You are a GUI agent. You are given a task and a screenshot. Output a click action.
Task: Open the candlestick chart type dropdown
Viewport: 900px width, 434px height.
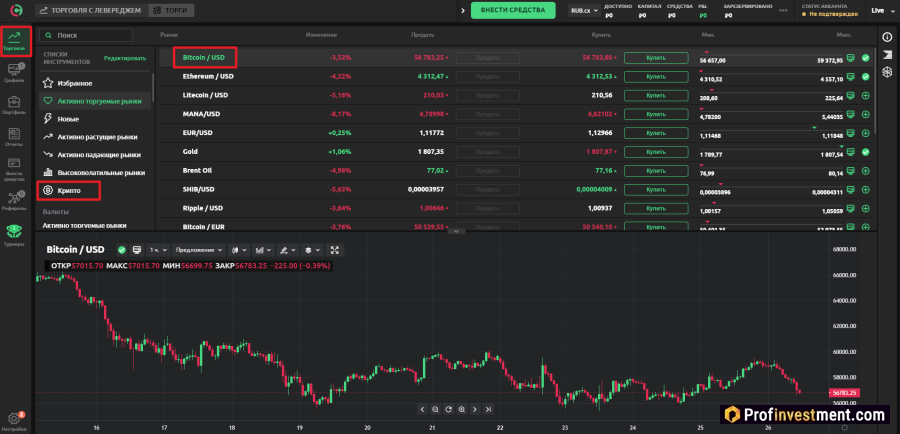coord(239,250)
